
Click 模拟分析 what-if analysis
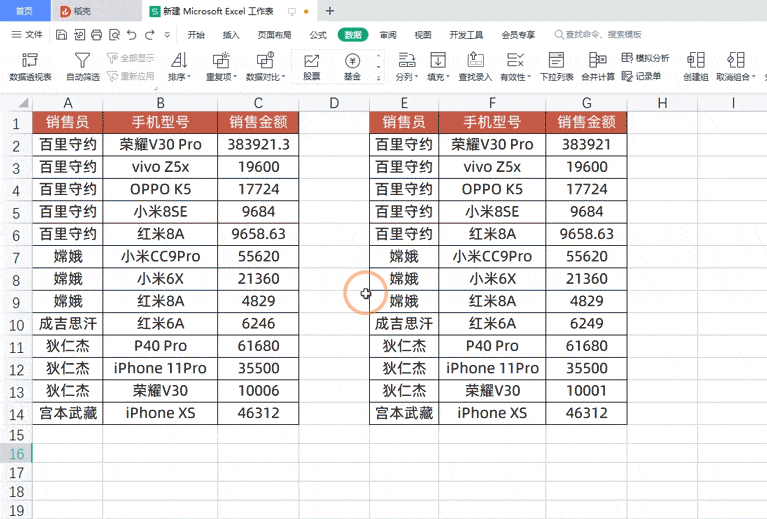point(645,58)
